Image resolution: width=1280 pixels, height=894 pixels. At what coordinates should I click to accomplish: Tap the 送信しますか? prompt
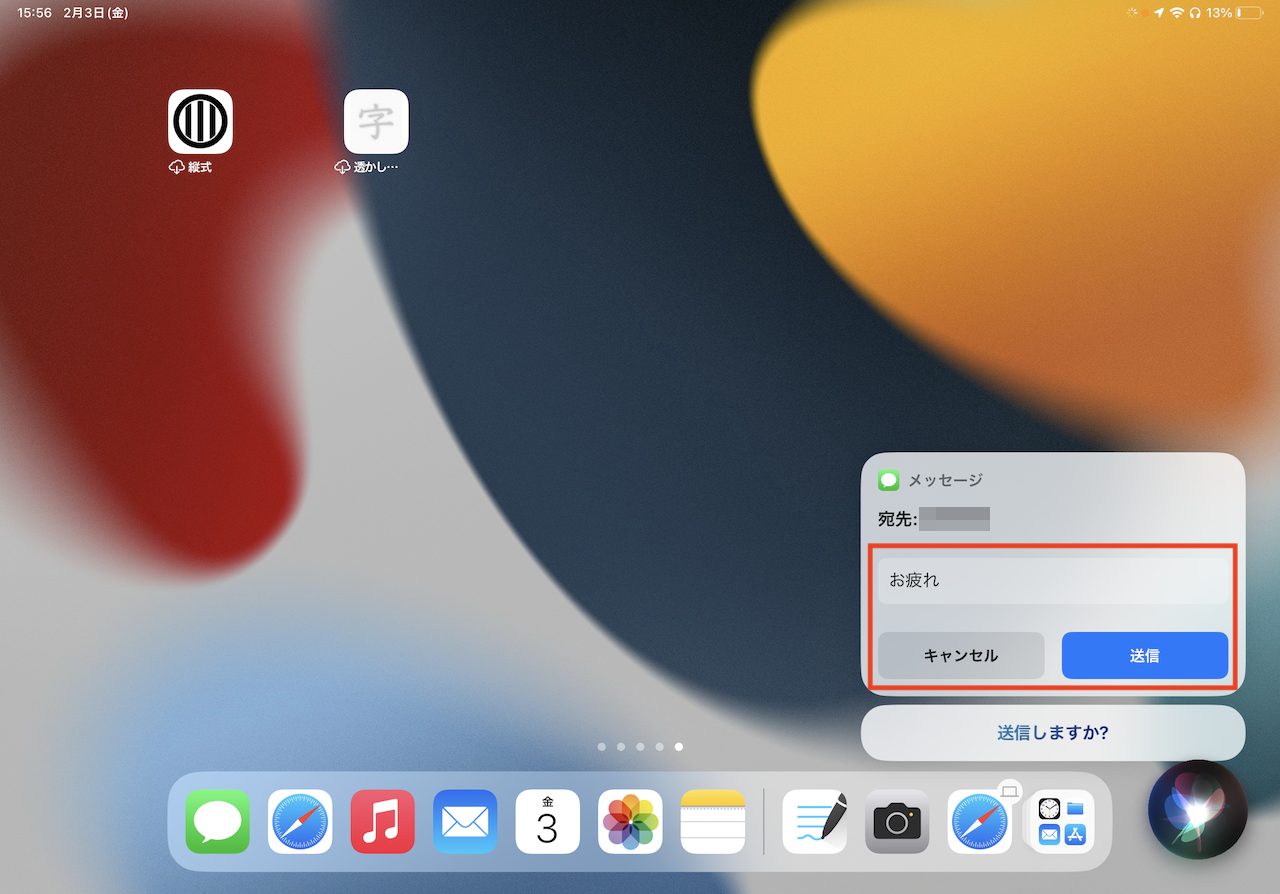tap(1053, 733)
